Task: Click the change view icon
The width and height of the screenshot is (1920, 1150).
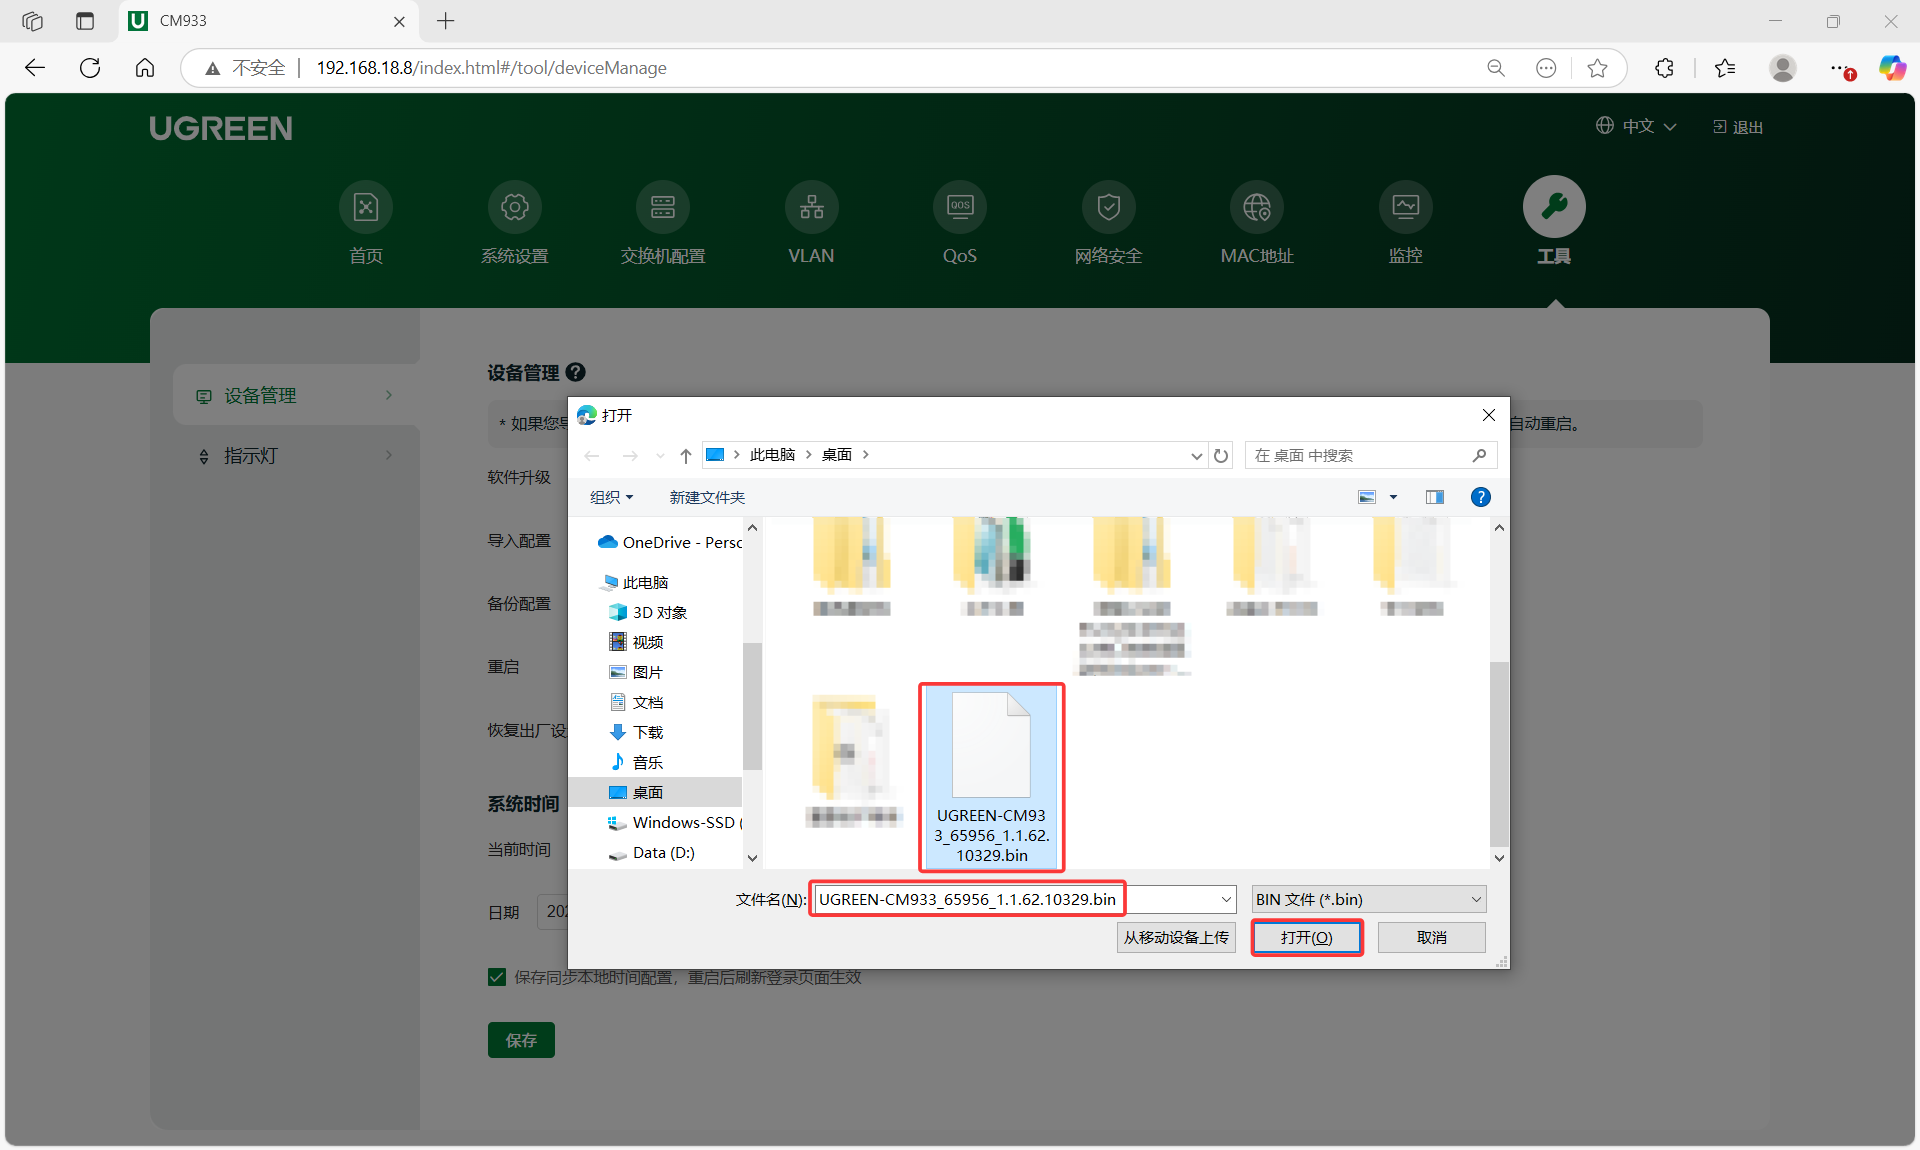Action: [x=1367, y=497]
